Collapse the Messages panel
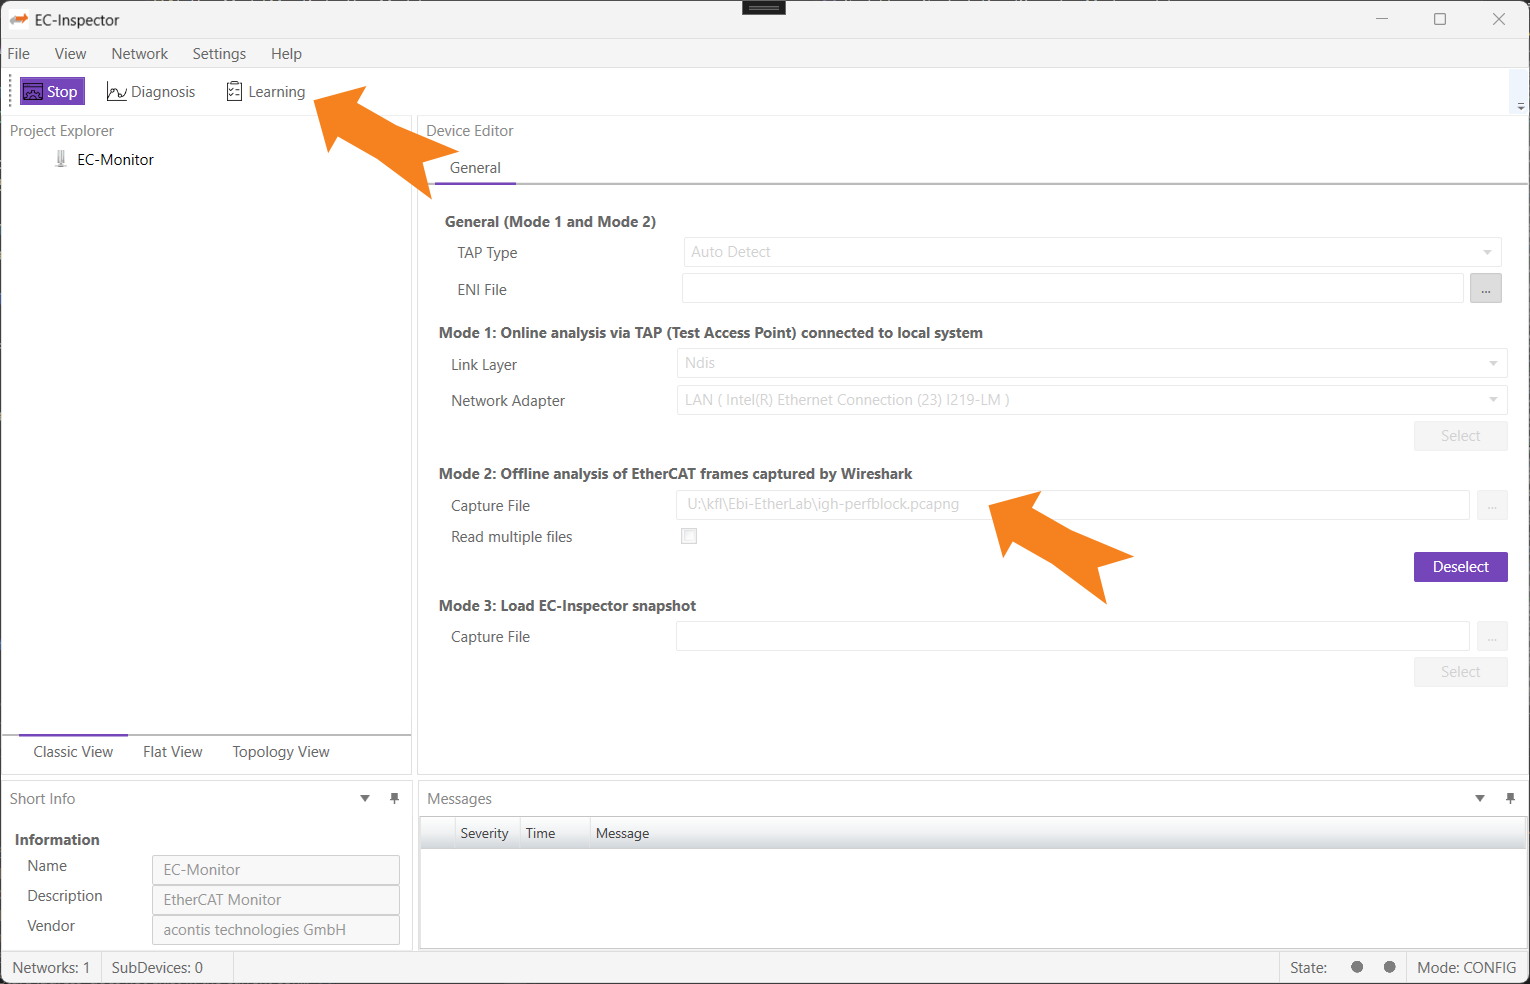 click(x=1479, y=798)
